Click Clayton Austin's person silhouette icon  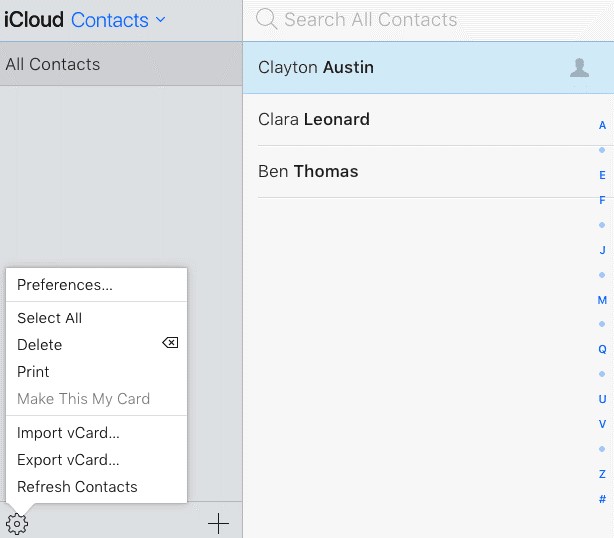click(579, 68)
